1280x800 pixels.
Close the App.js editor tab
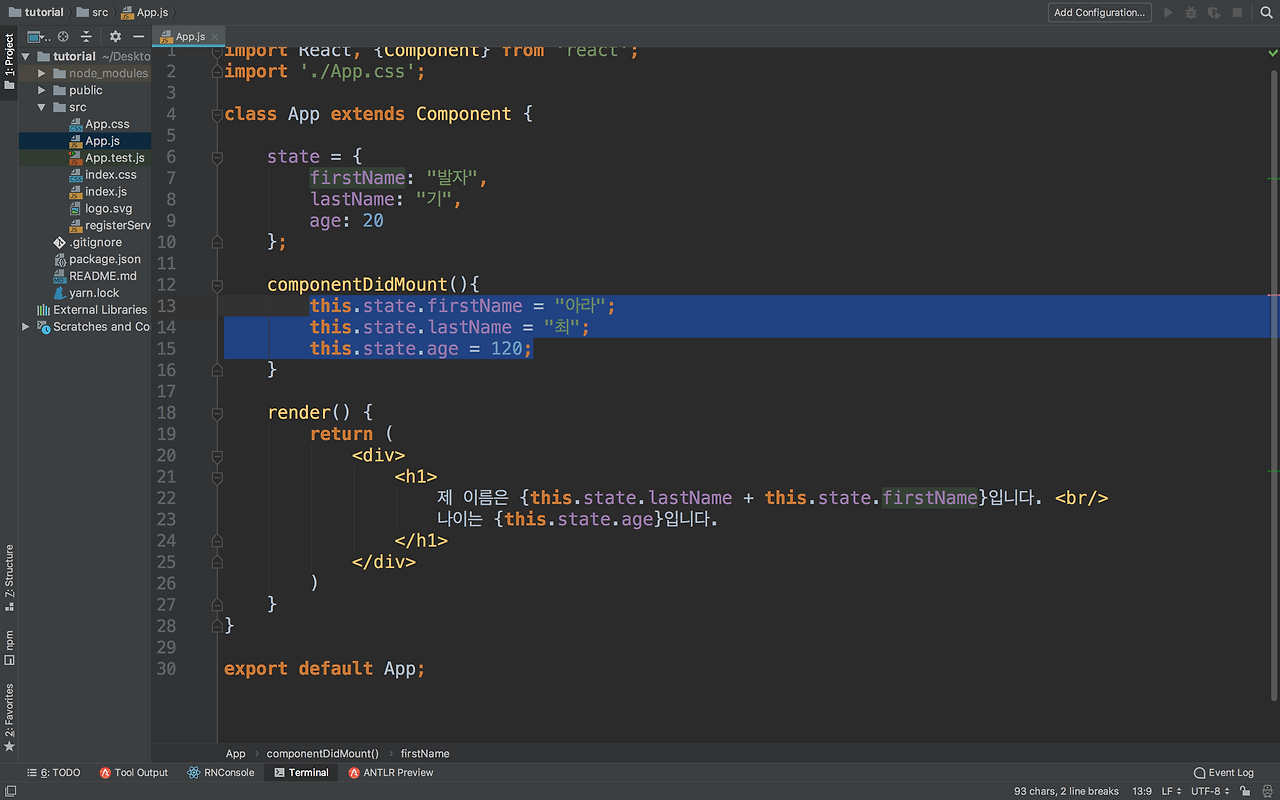click(213, 37)
